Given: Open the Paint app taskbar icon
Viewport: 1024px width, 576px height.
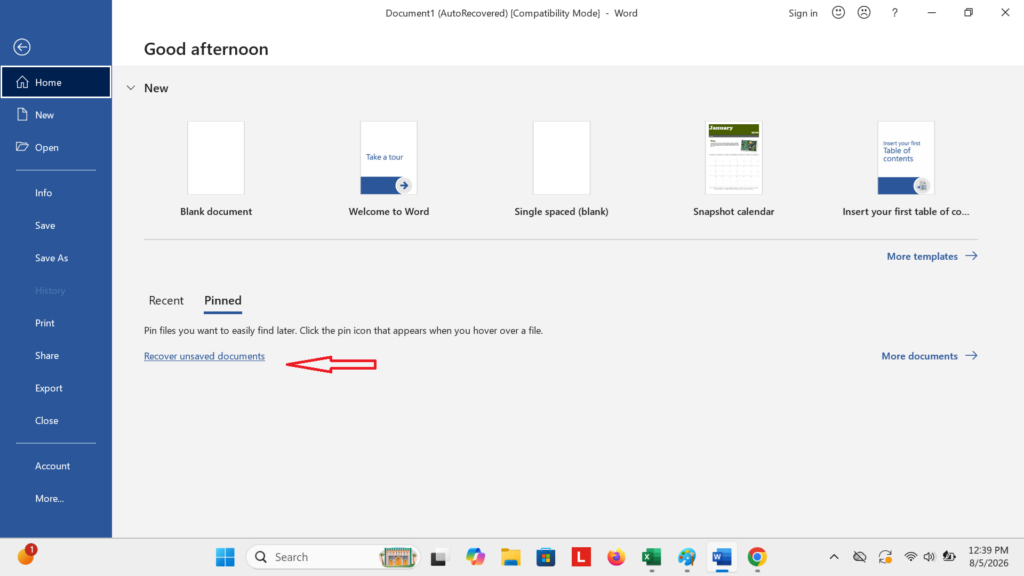Looking at the screenshot, I should pos(686,557).
